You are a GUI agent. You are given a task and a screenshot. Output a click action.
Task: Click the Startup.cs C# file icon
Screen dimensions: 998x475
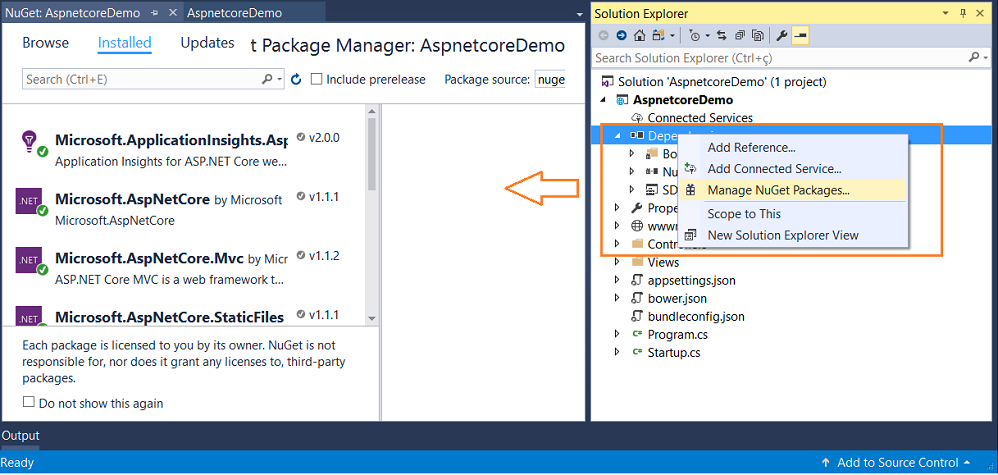[x=636, y=352]
